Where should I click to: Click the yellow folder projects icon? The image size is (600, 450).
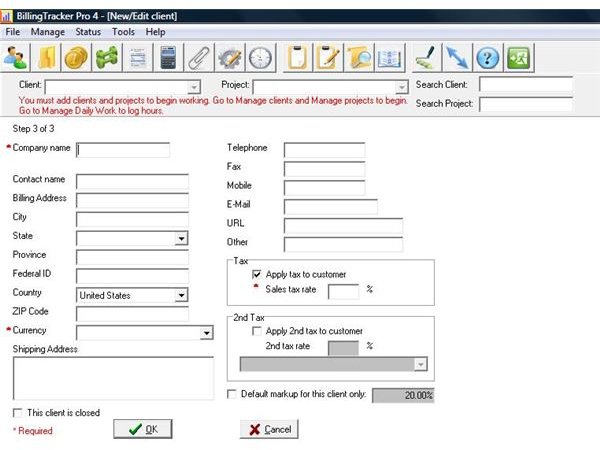point(46,58)
